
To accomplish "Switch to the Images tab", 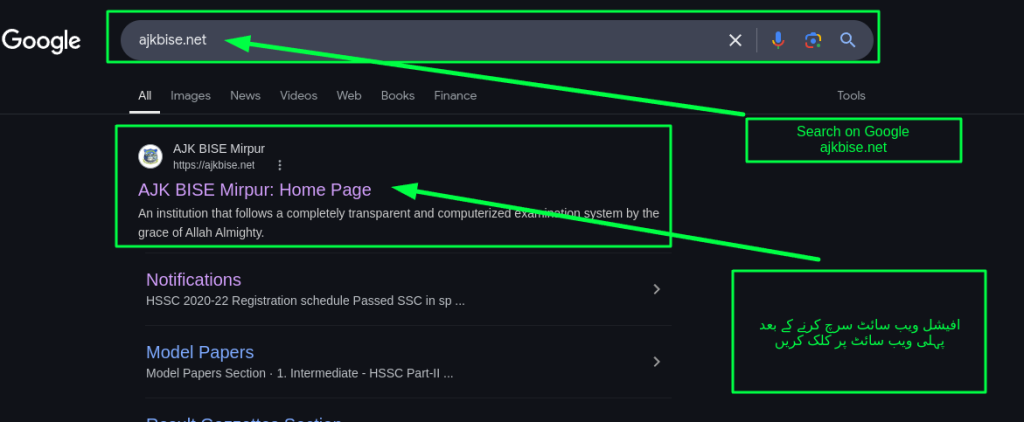I will click(191, 96).
